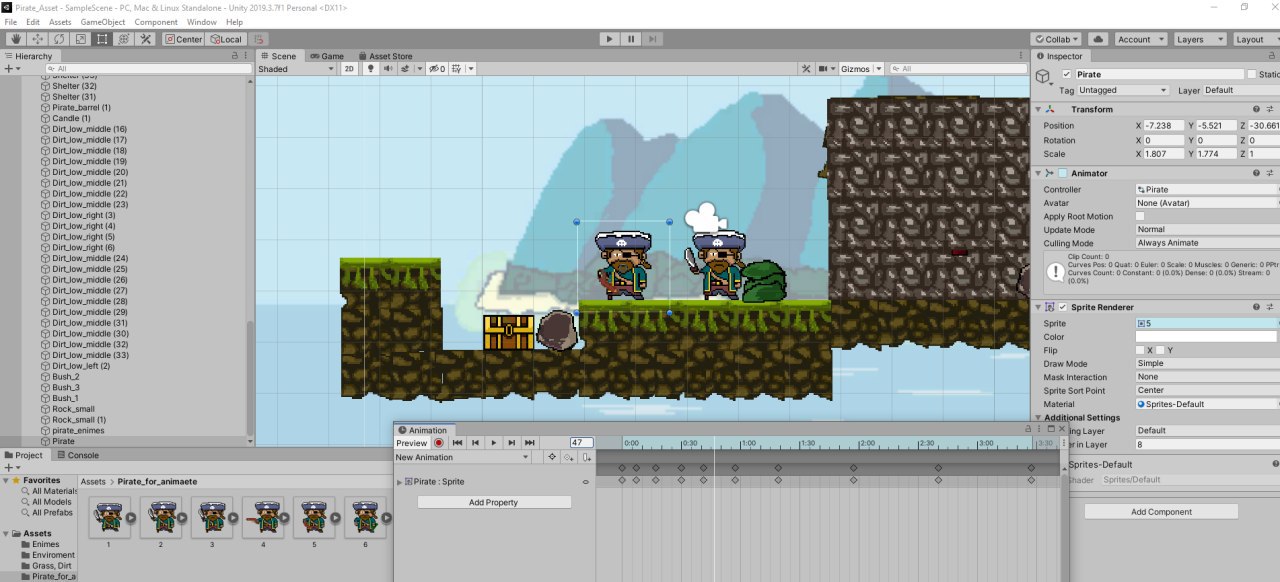The image size is (1280, 582).
Task: Open the scene component tools icon
Action: (x=806, y=69)
